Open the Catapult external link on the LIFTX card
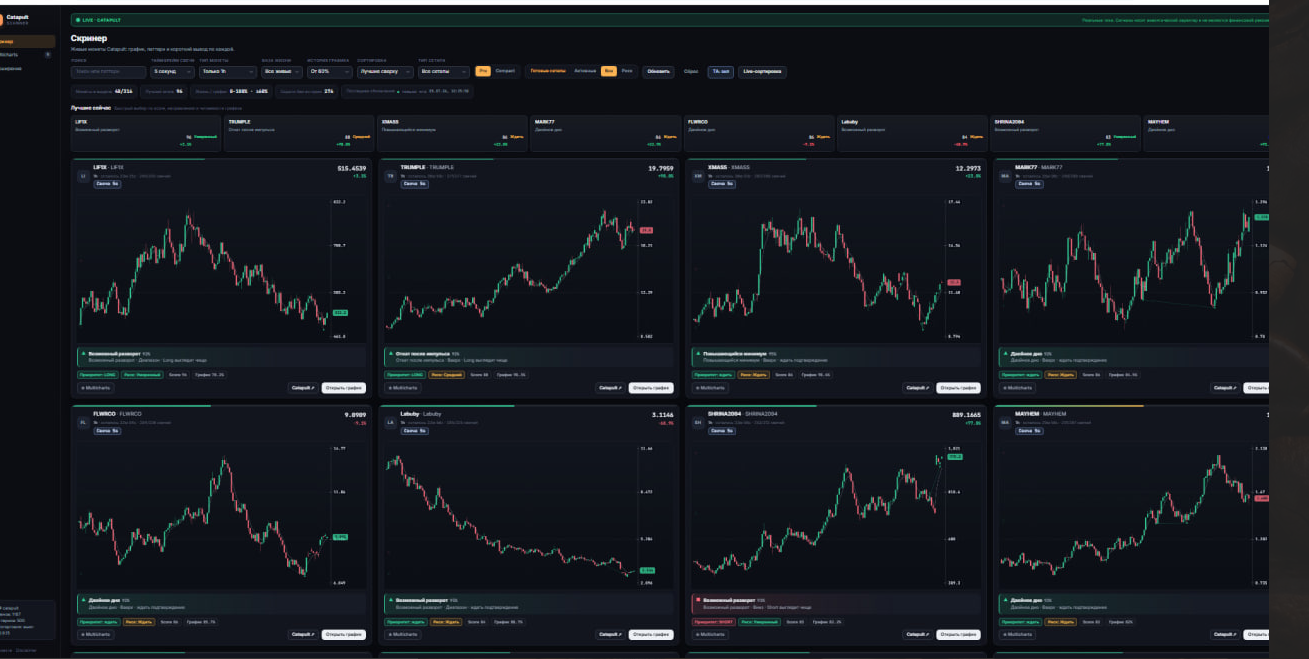Screen dimensions: 1309x659 302,388
